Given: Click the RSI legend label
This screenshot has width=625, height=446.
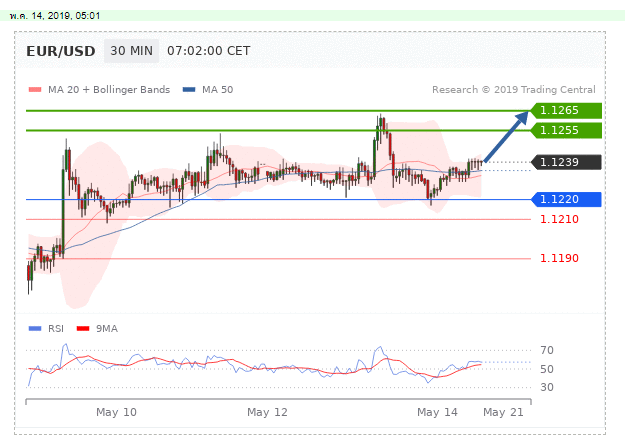Looking at the screenshot, I should click(x=56, y=329).
